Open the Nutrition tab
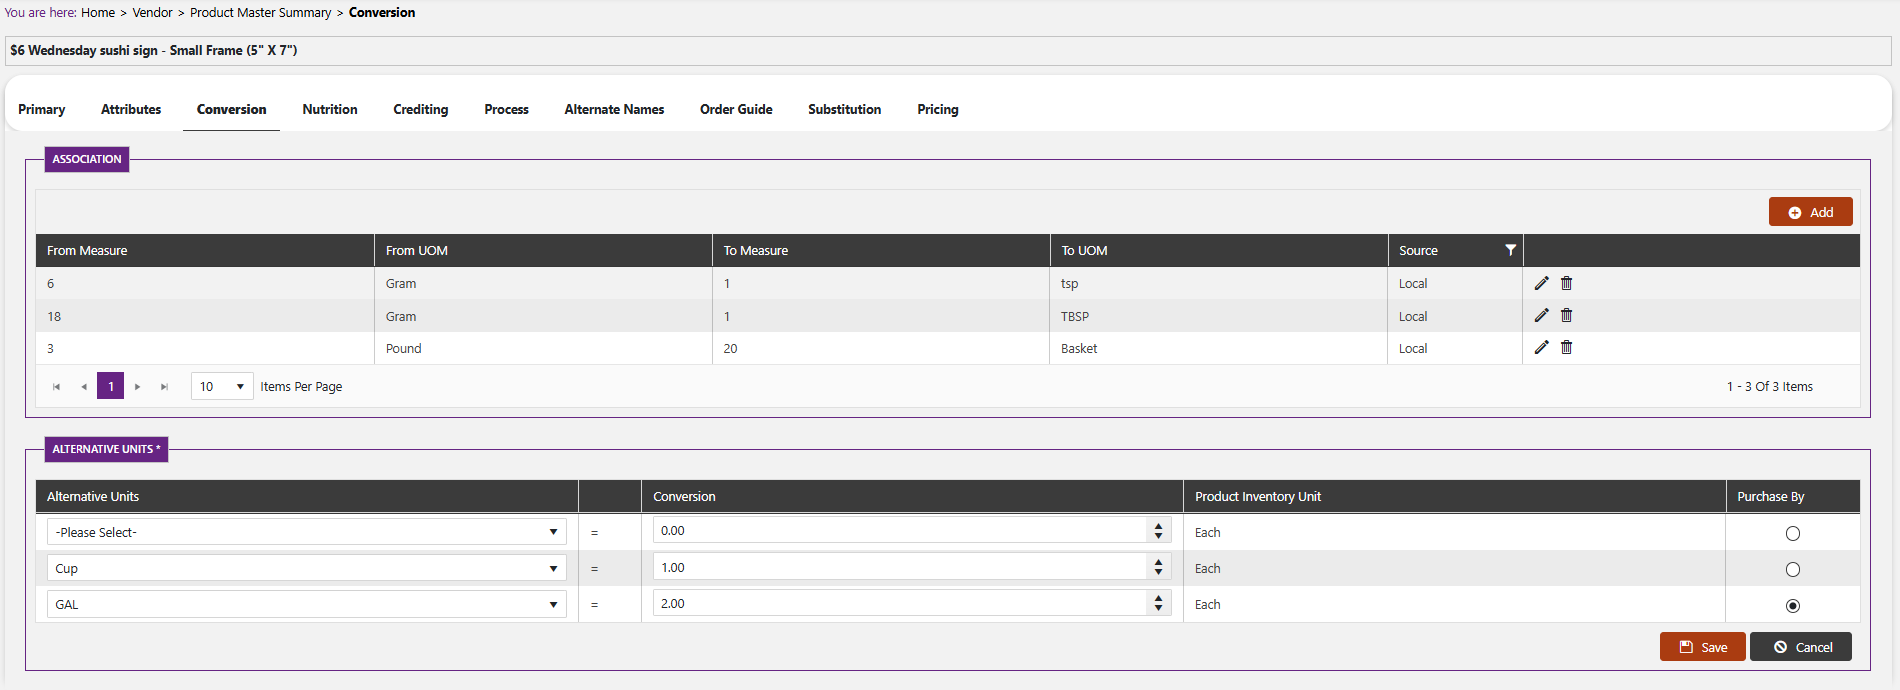 (x=330, y=109)
